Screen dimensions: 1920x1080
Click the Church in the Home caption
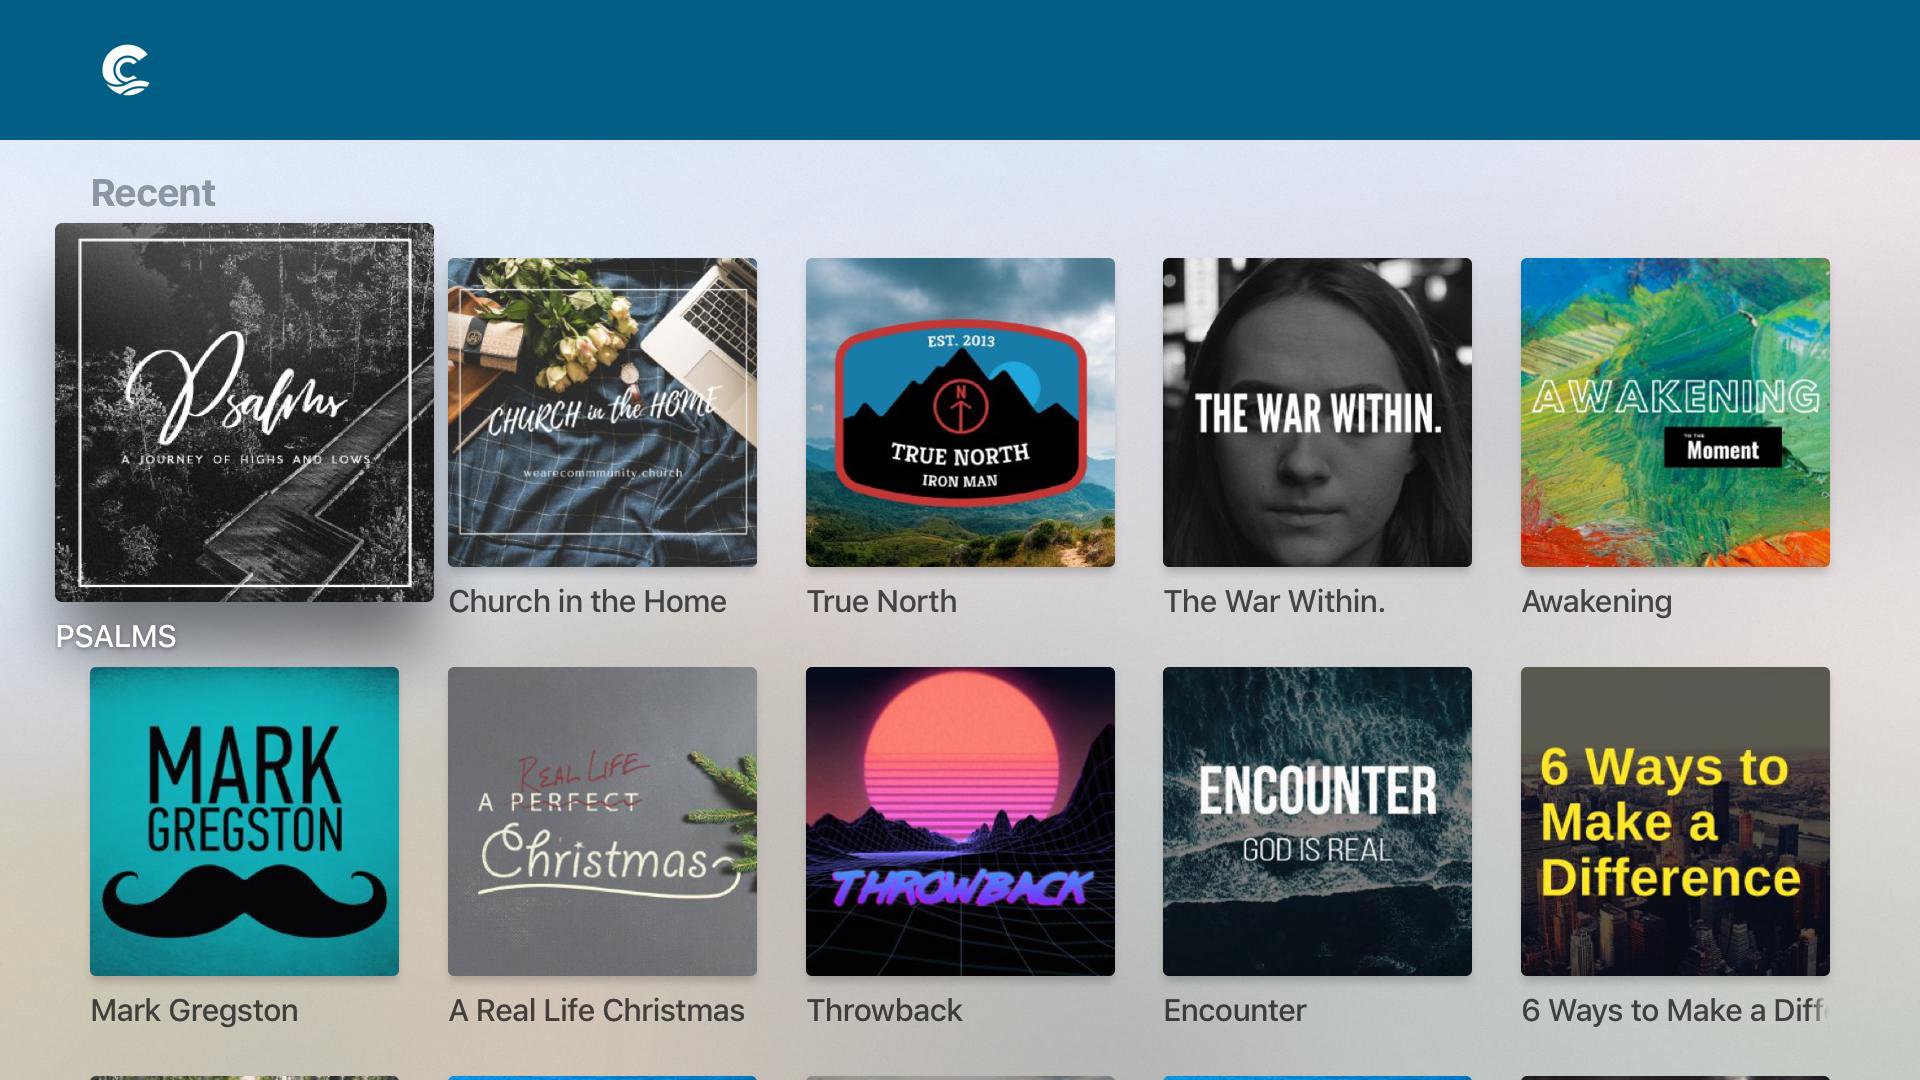(x=587, y=601)
